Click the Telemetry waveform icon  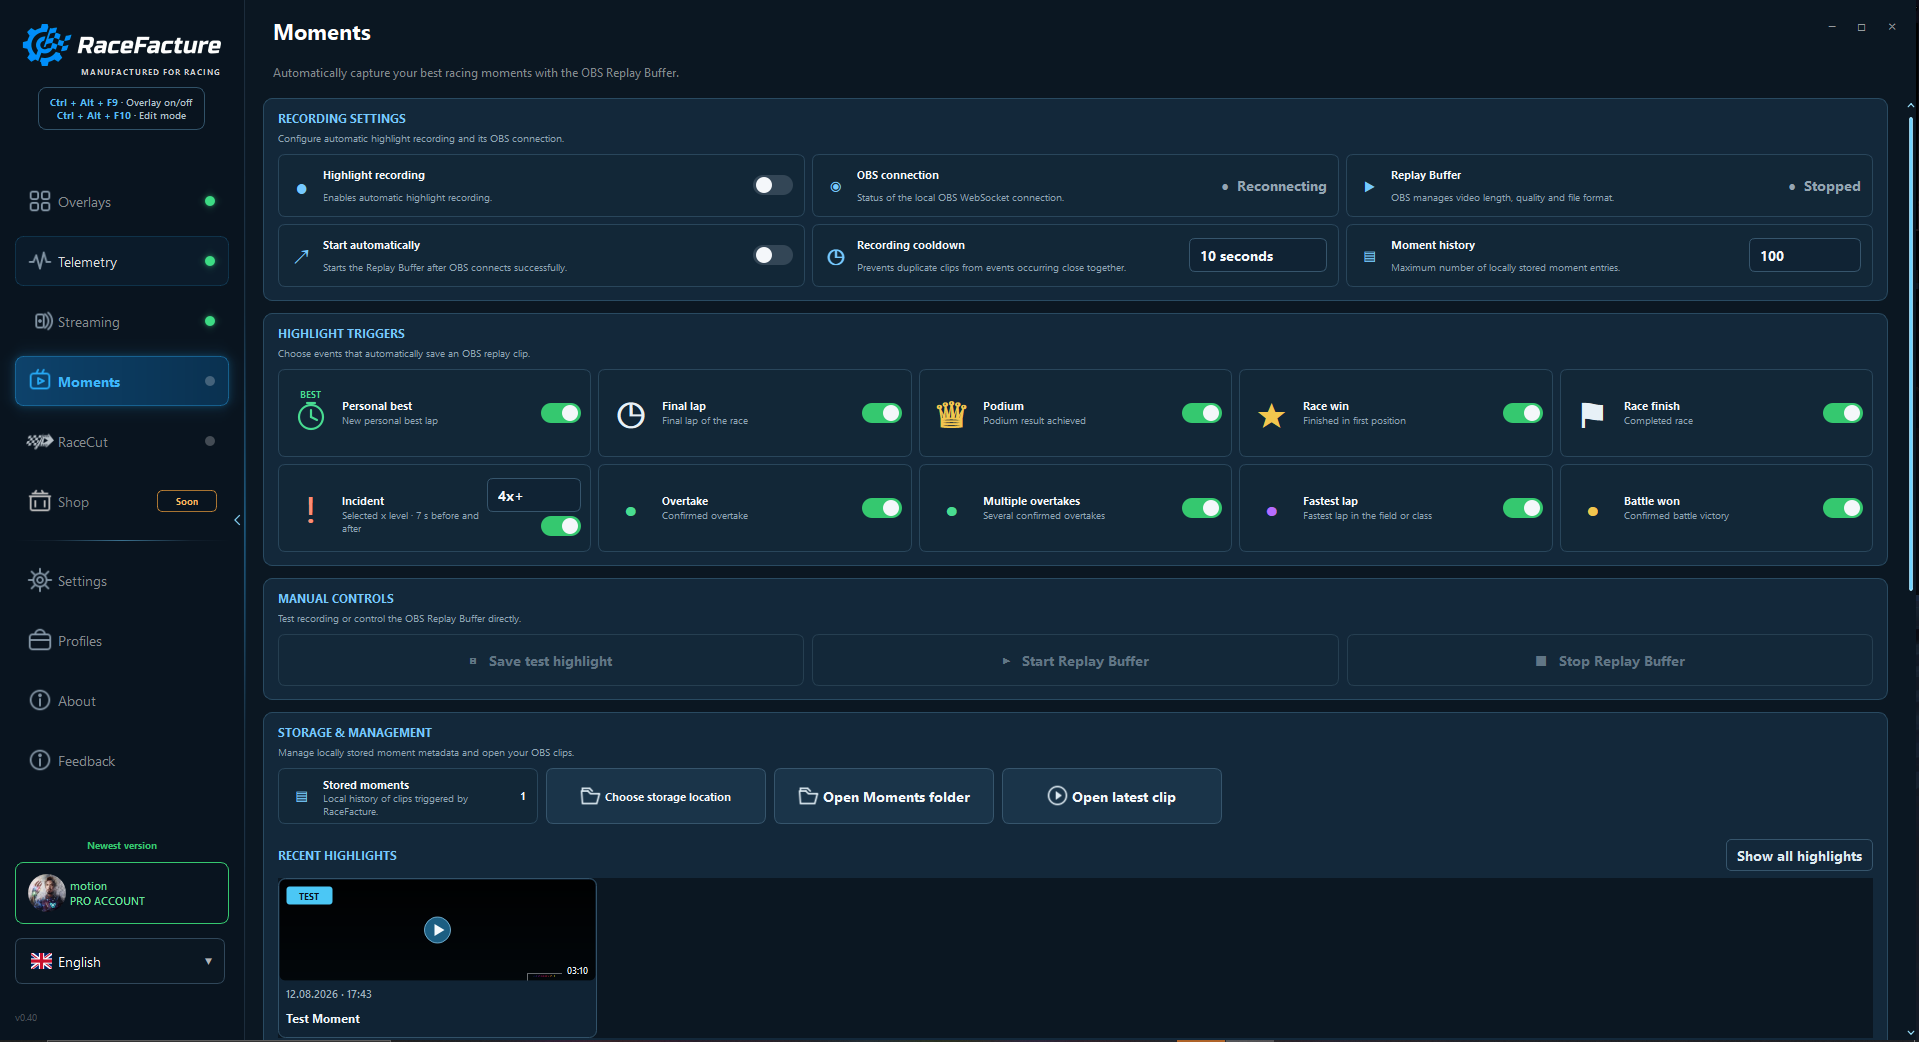(x=40, y=262)
